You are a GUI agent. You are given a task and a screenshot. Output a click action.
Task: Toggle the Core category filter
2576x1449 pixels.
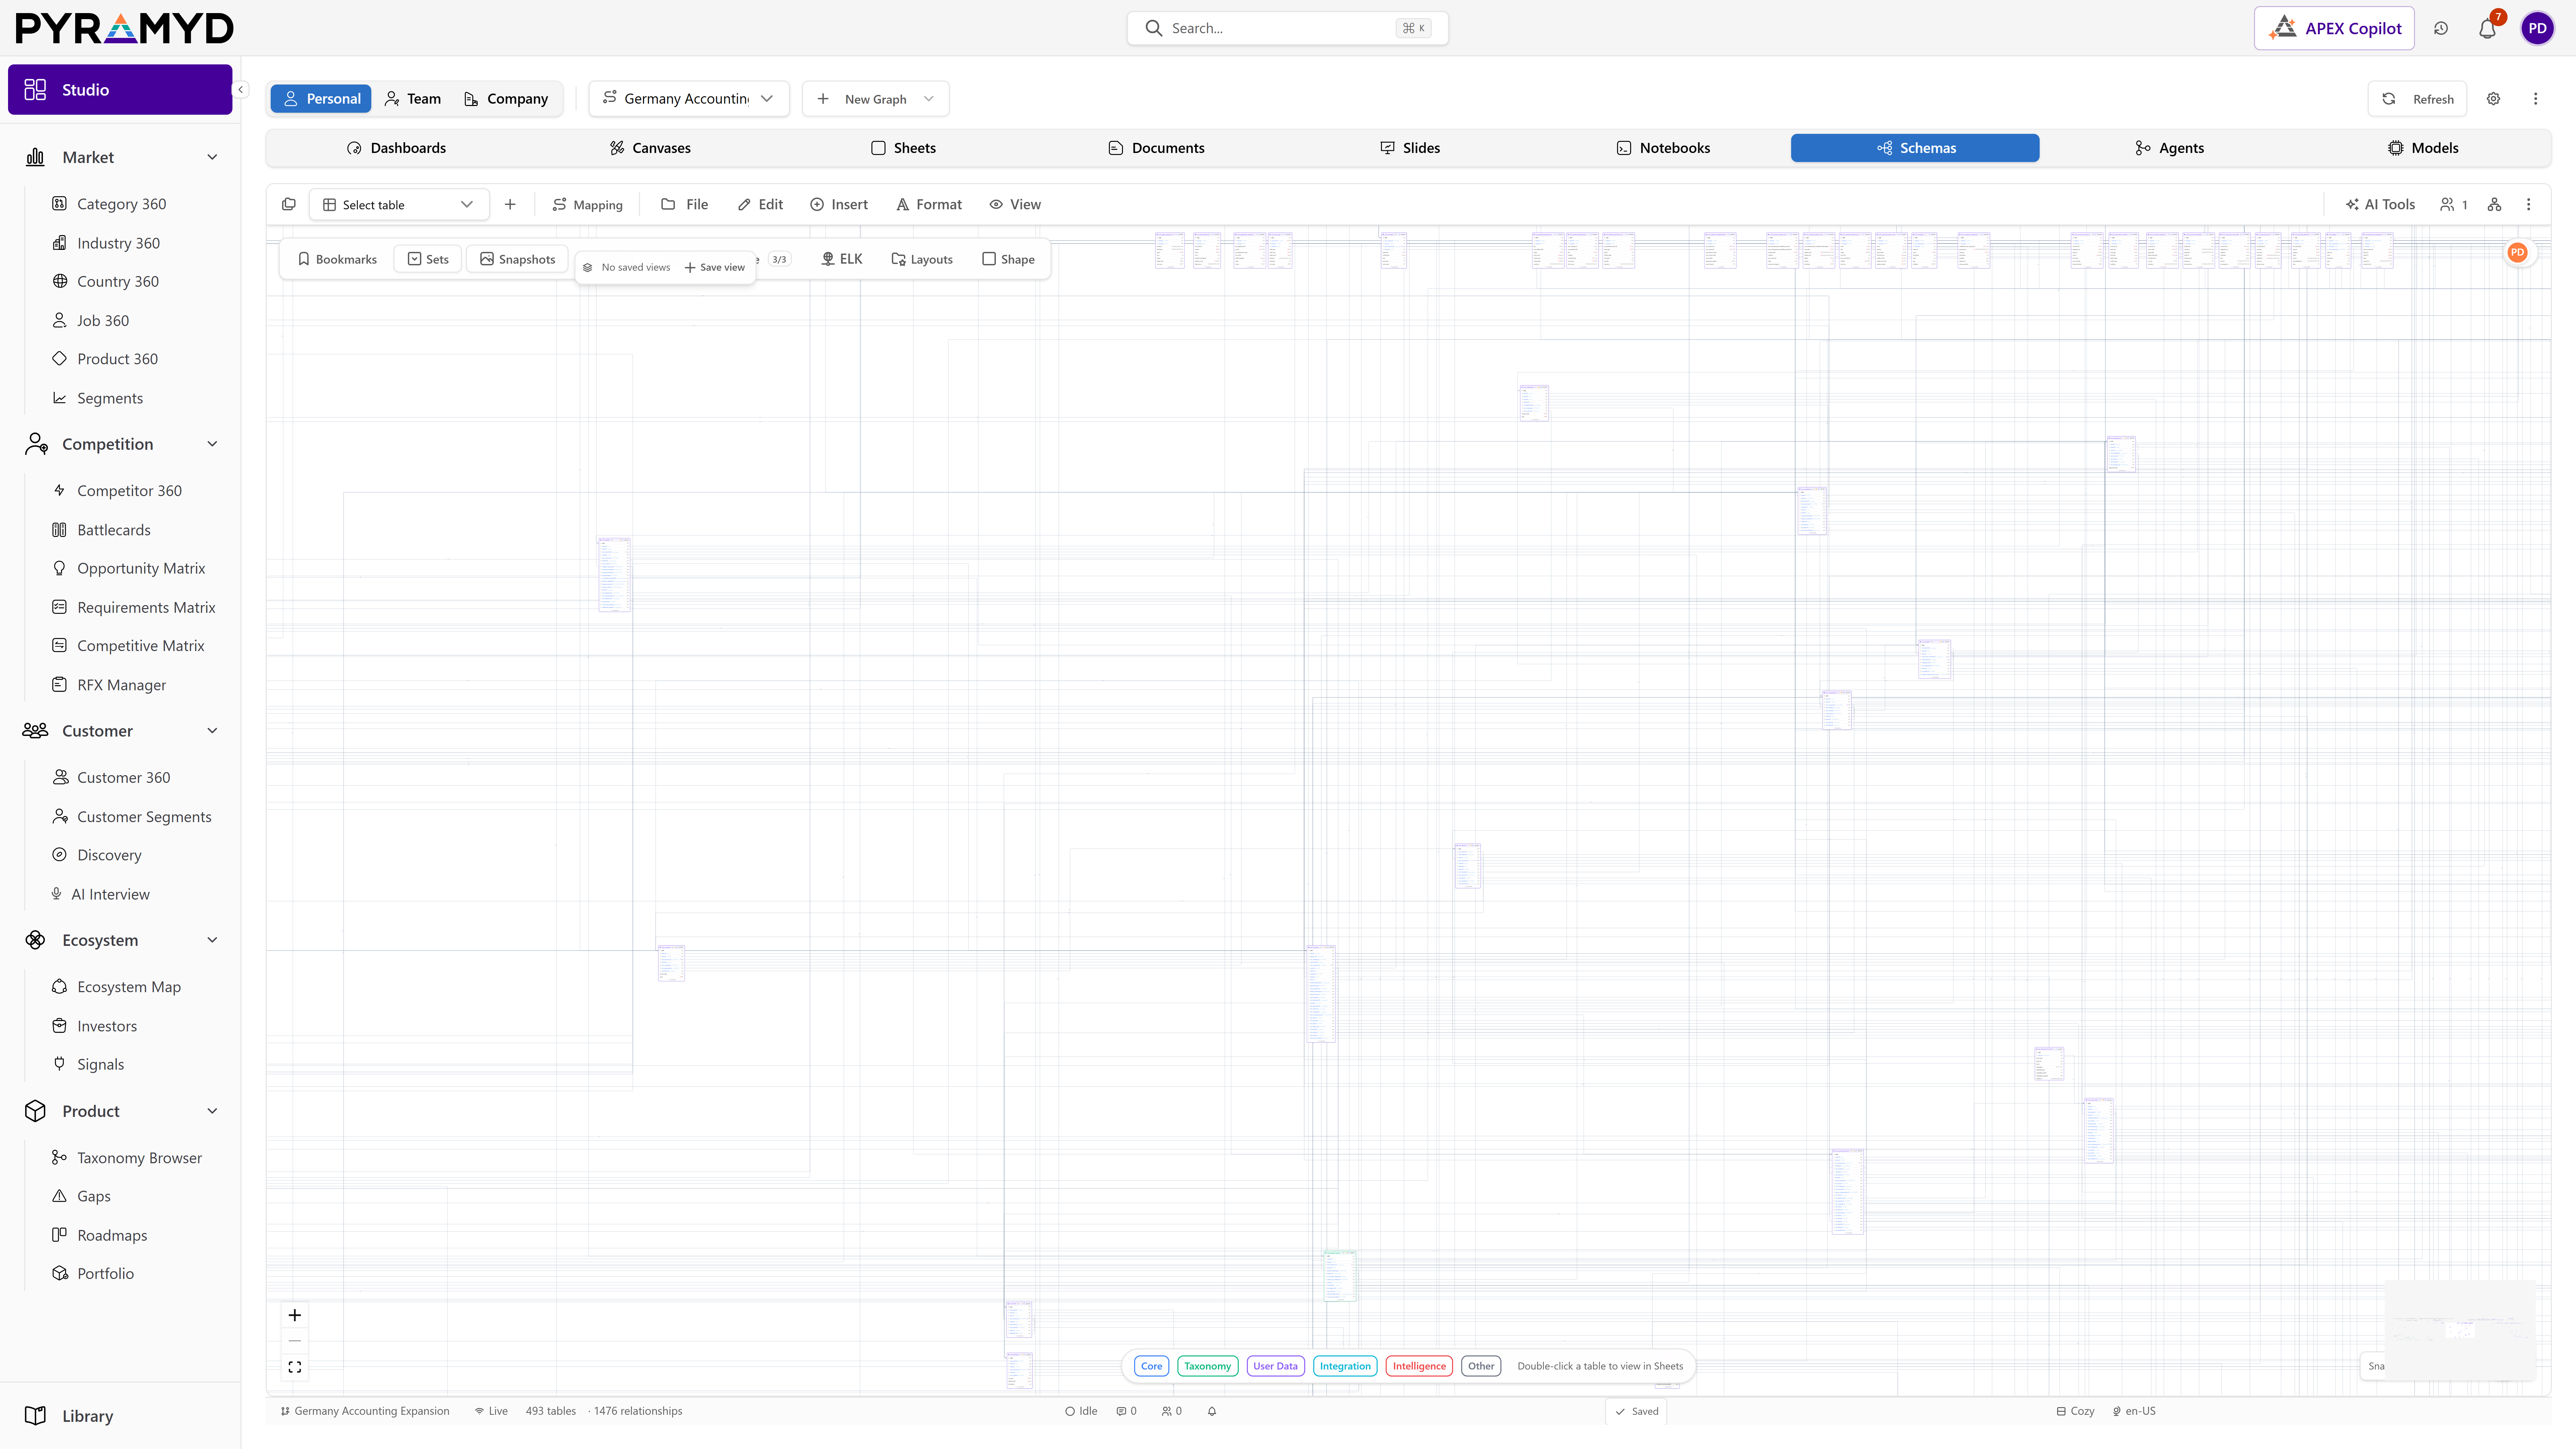click(x=1151, y=1366)
